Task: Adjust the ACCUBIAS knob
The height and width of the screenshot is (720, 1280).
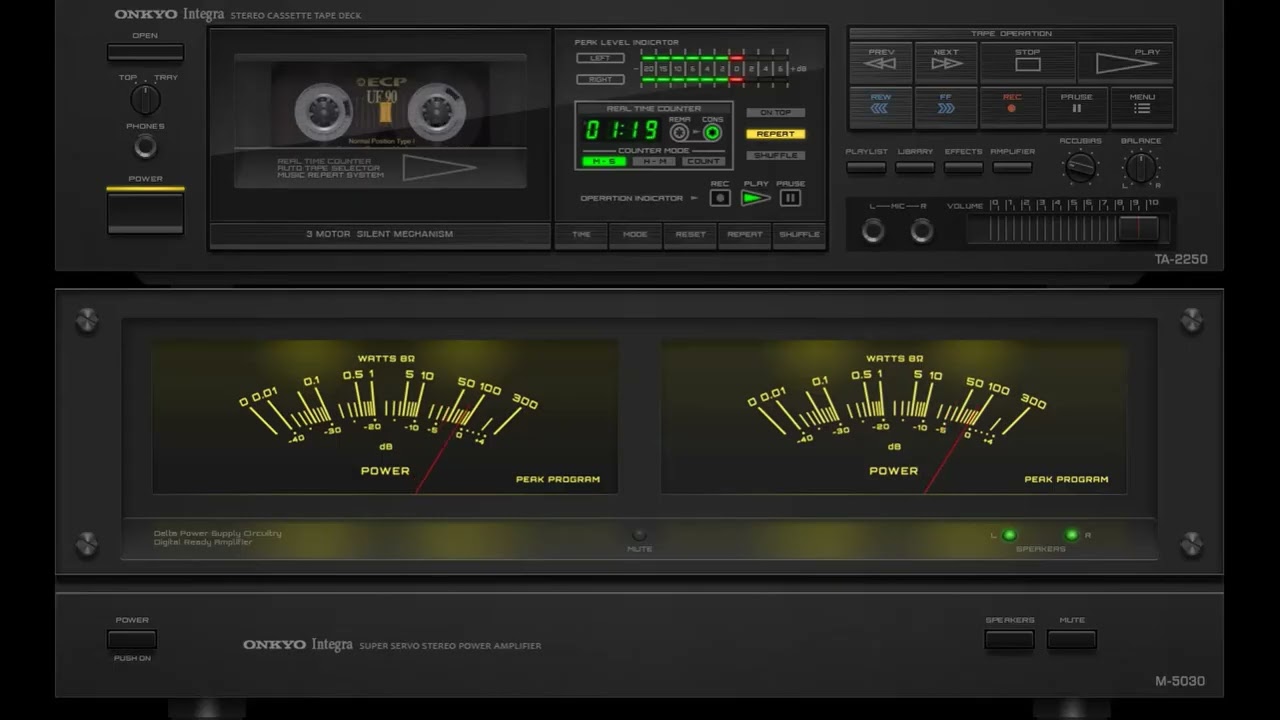Action: click(x=1080, y=167)
